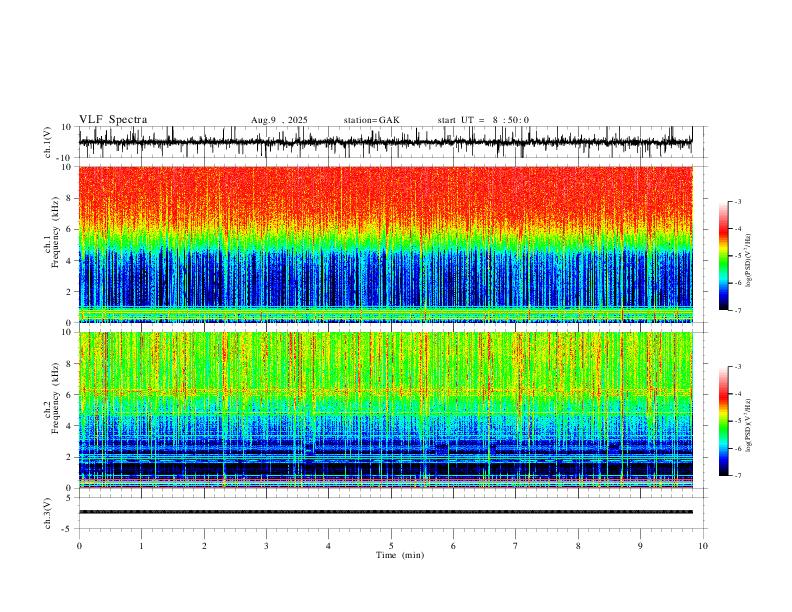The image size is (792, 612).
Task: Select the "start UT = 8 : 50: 0" text
Action: (483, 120)
